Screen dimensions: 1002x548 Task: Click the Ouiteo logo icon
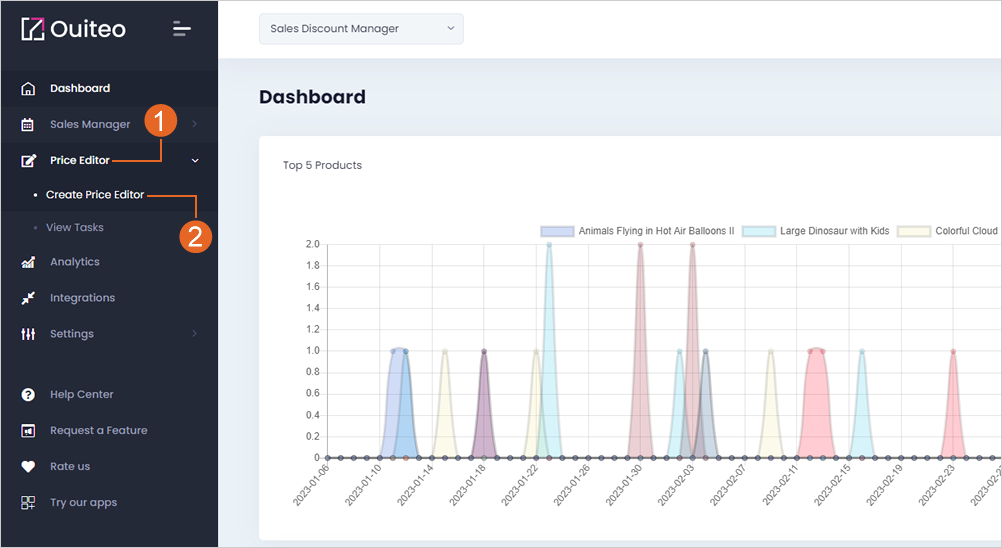point(33,29)
